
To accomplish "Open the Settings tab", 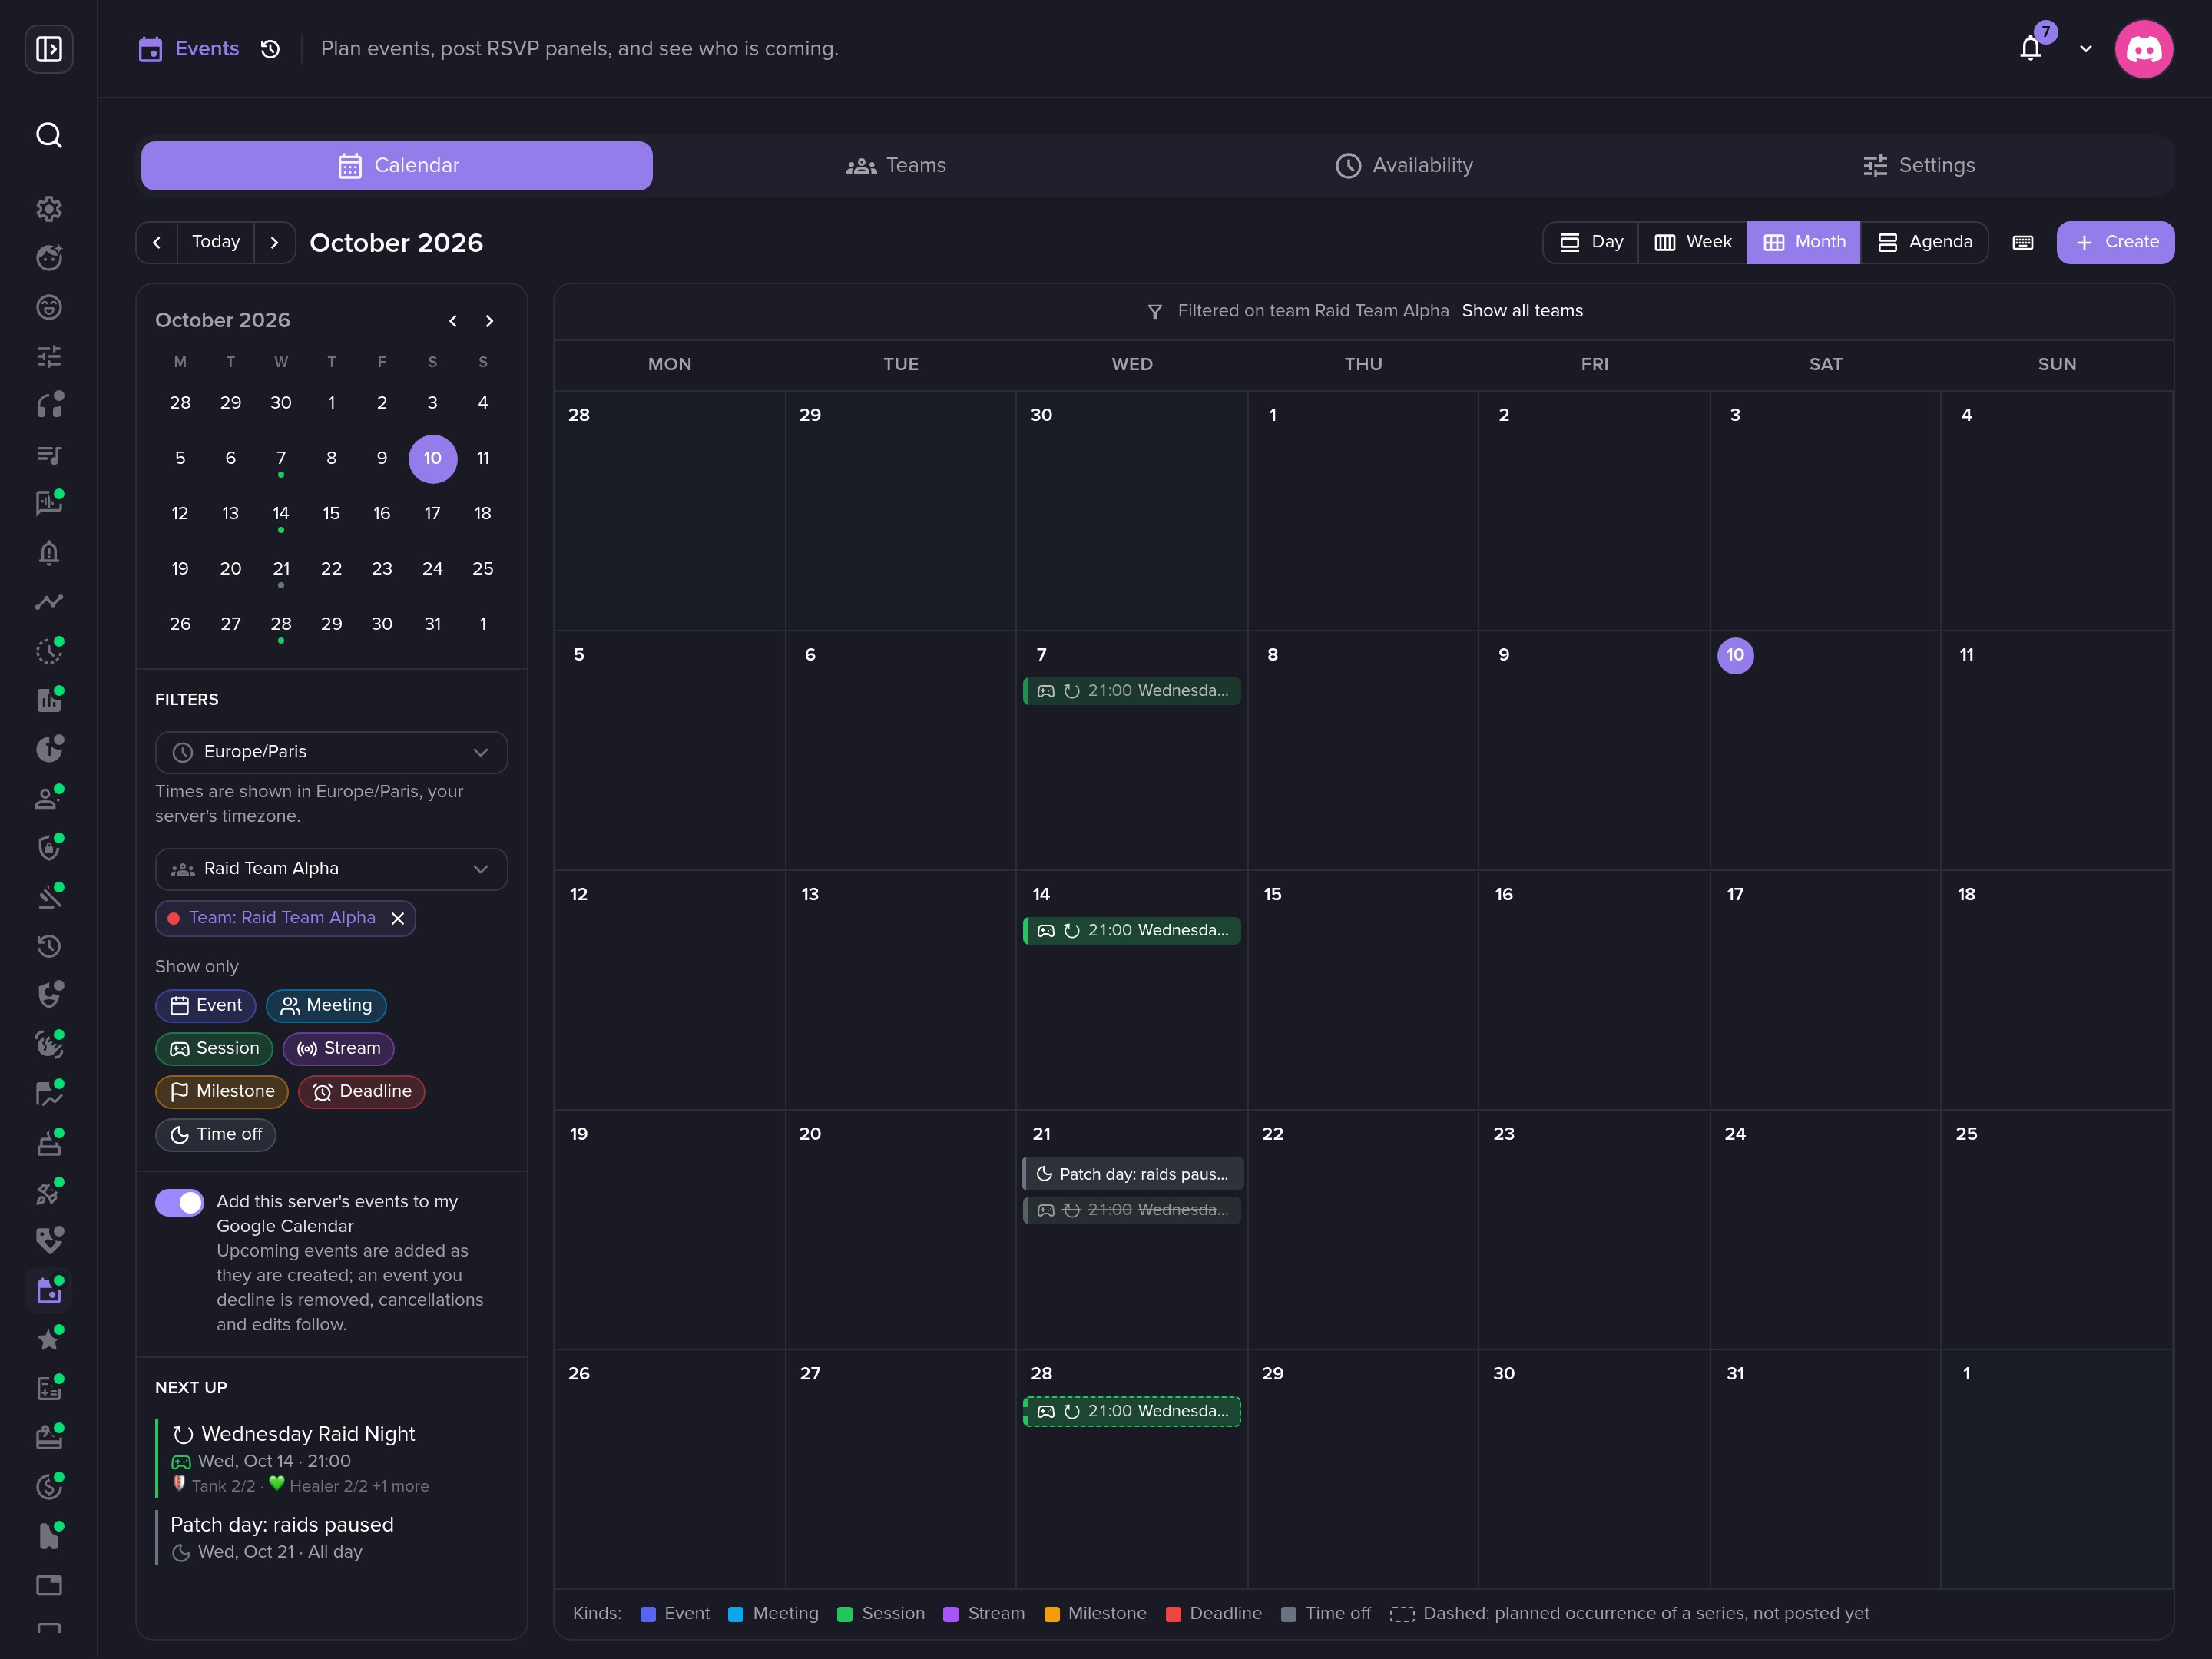I will pos(1919,165).
